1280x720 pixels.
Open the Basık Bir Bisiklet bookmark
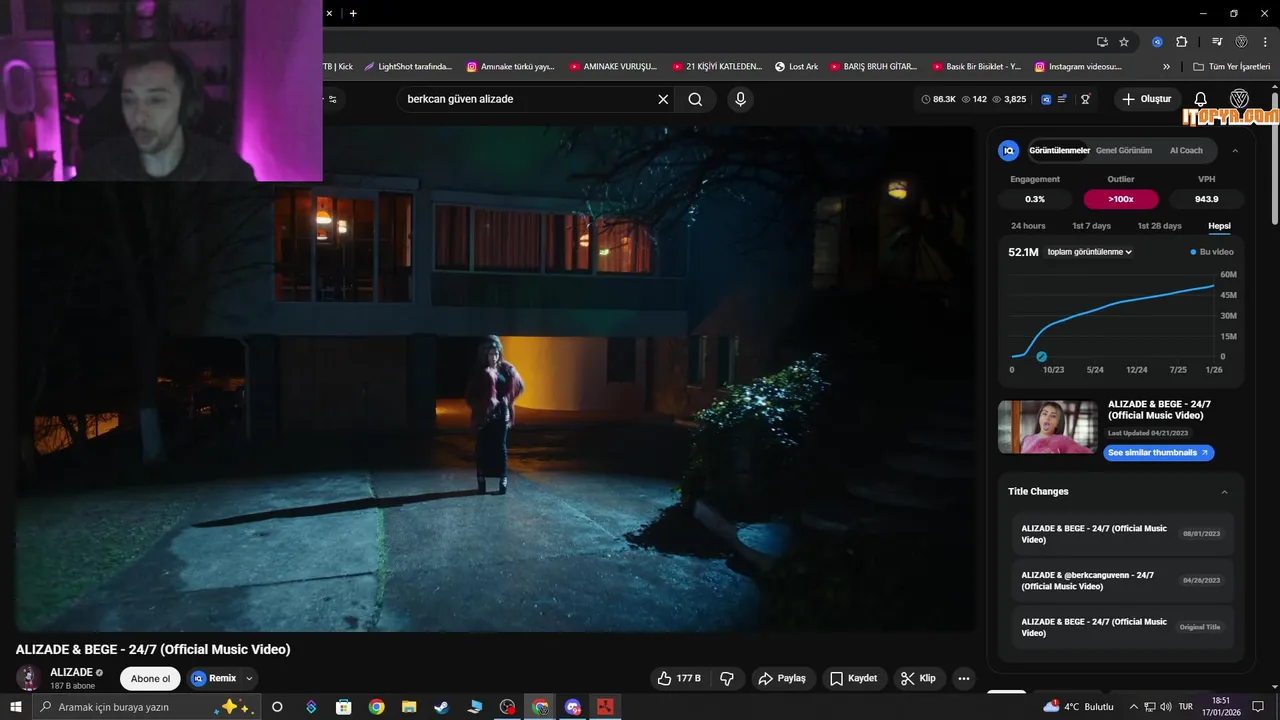point(976,67)
